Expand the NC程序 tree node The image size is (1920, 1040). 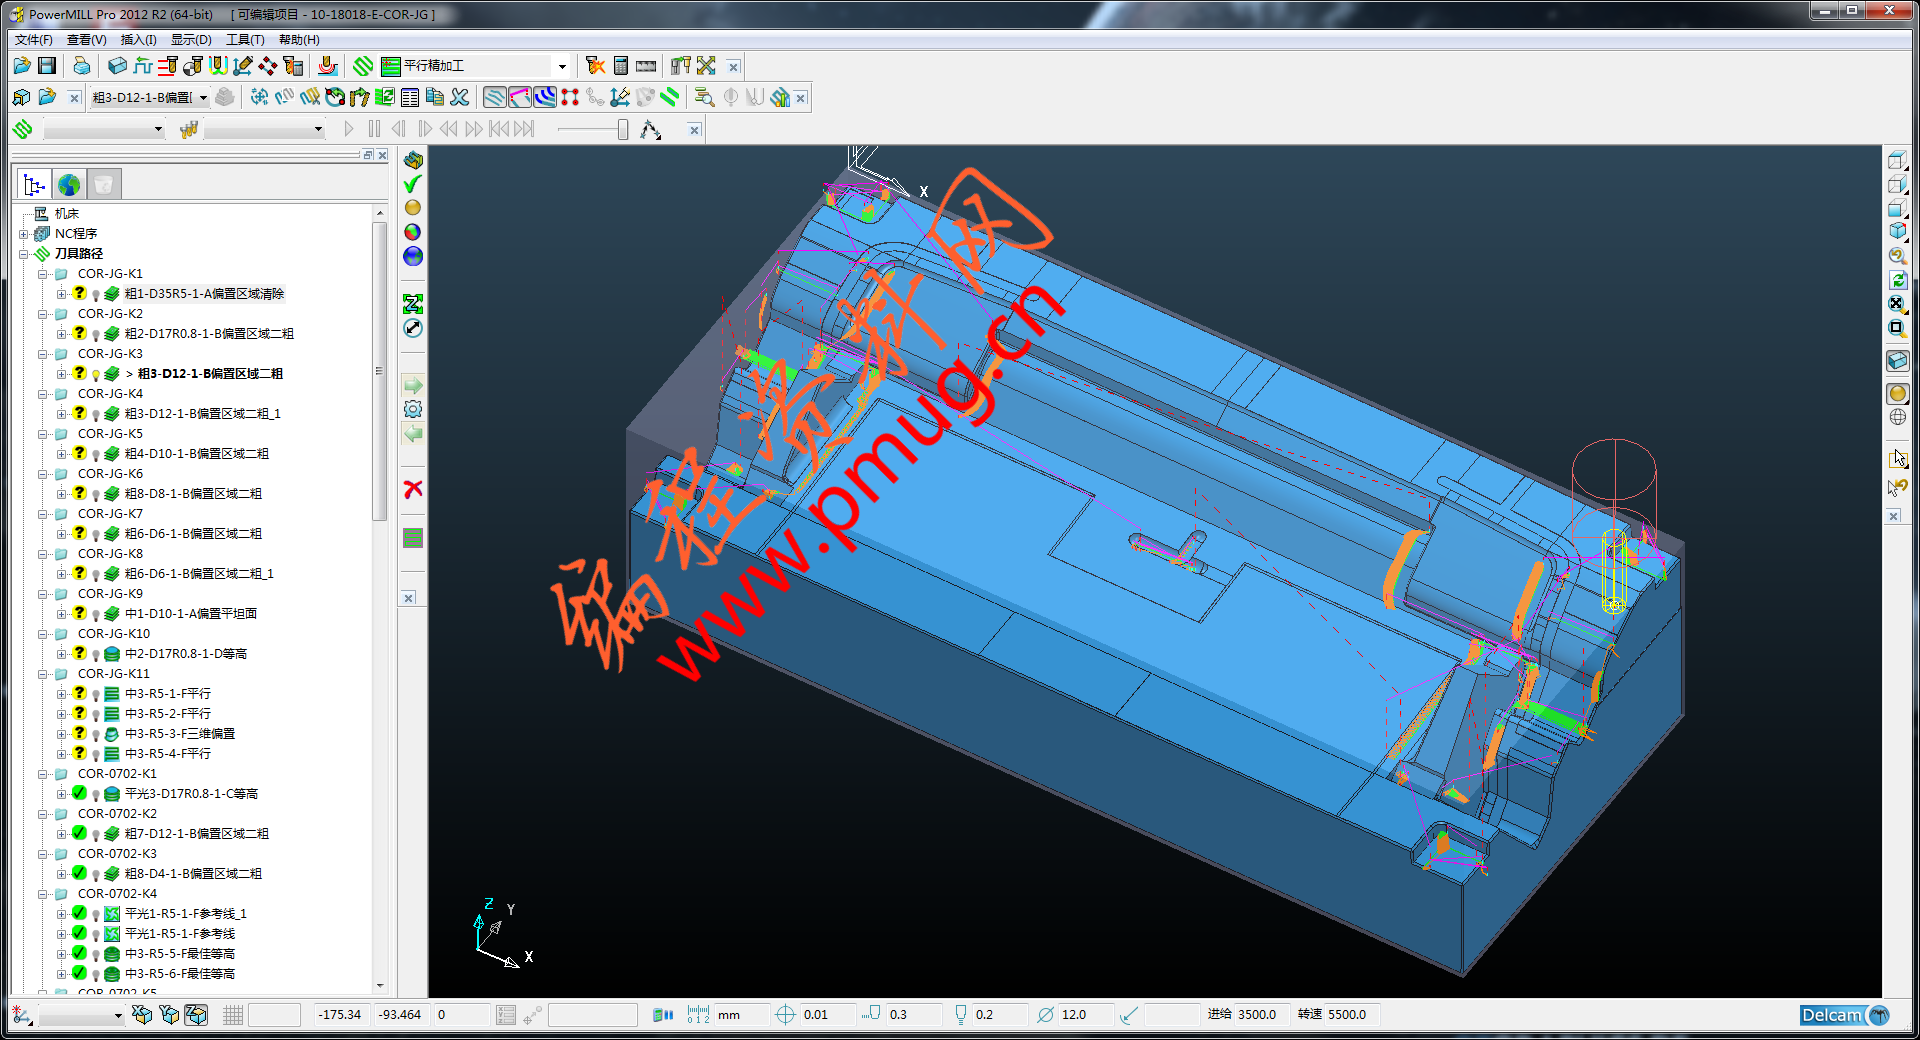tap(23, 234)
